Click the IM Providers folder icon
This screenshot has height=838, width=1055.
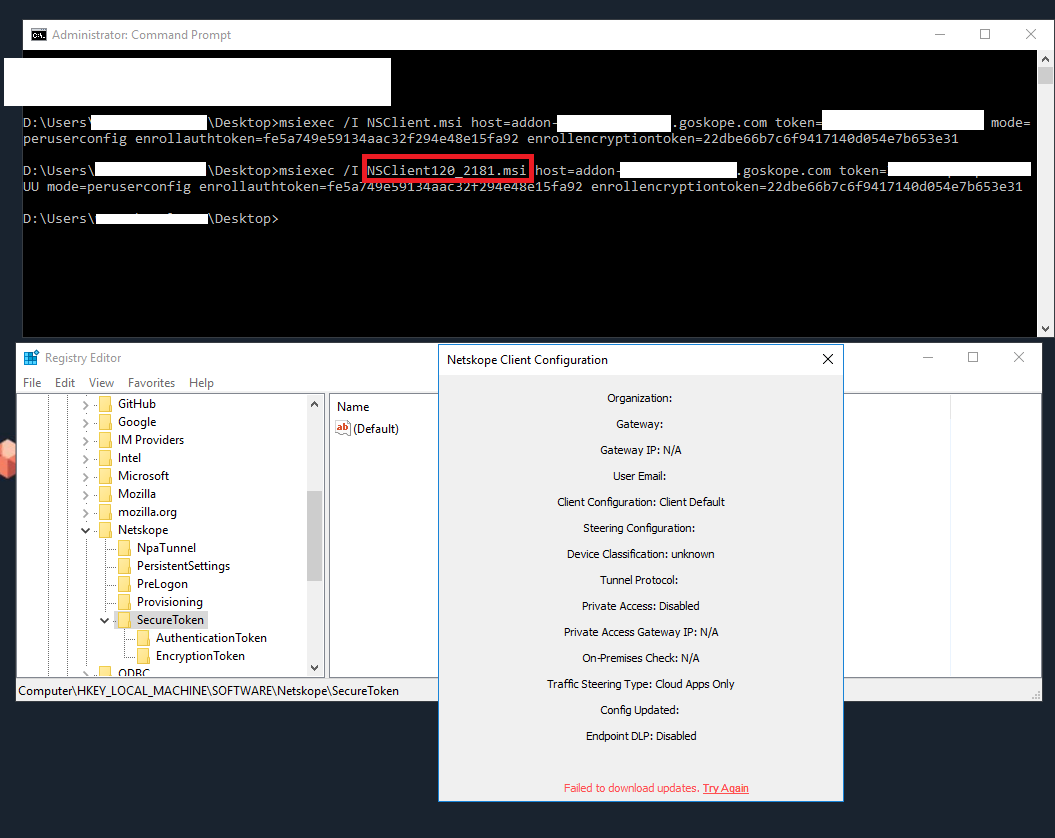[x=105, y=440]
